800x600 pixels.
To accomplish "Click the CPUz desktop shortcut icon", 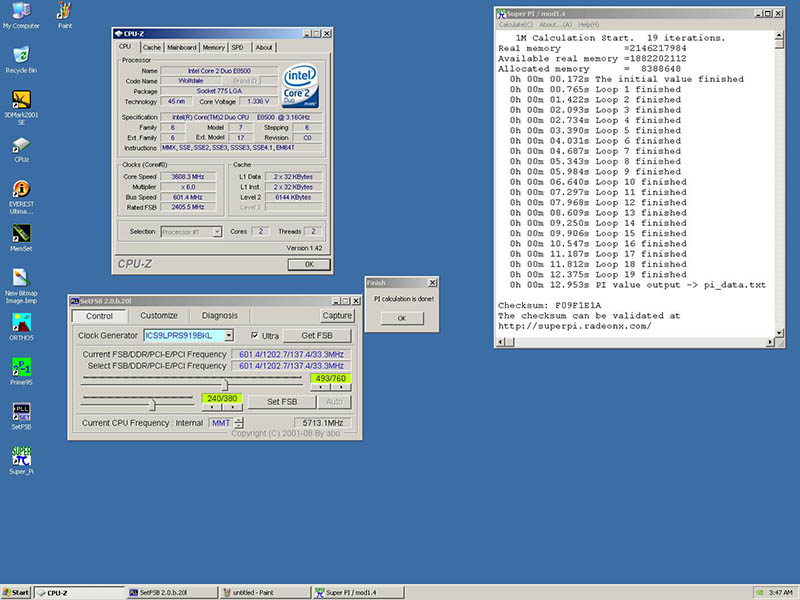I will click(x=21, y=149).
